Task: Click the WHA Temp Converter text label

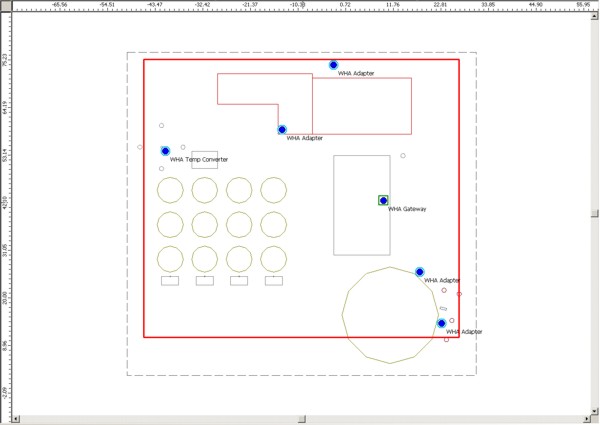Action: click(199, 160)
